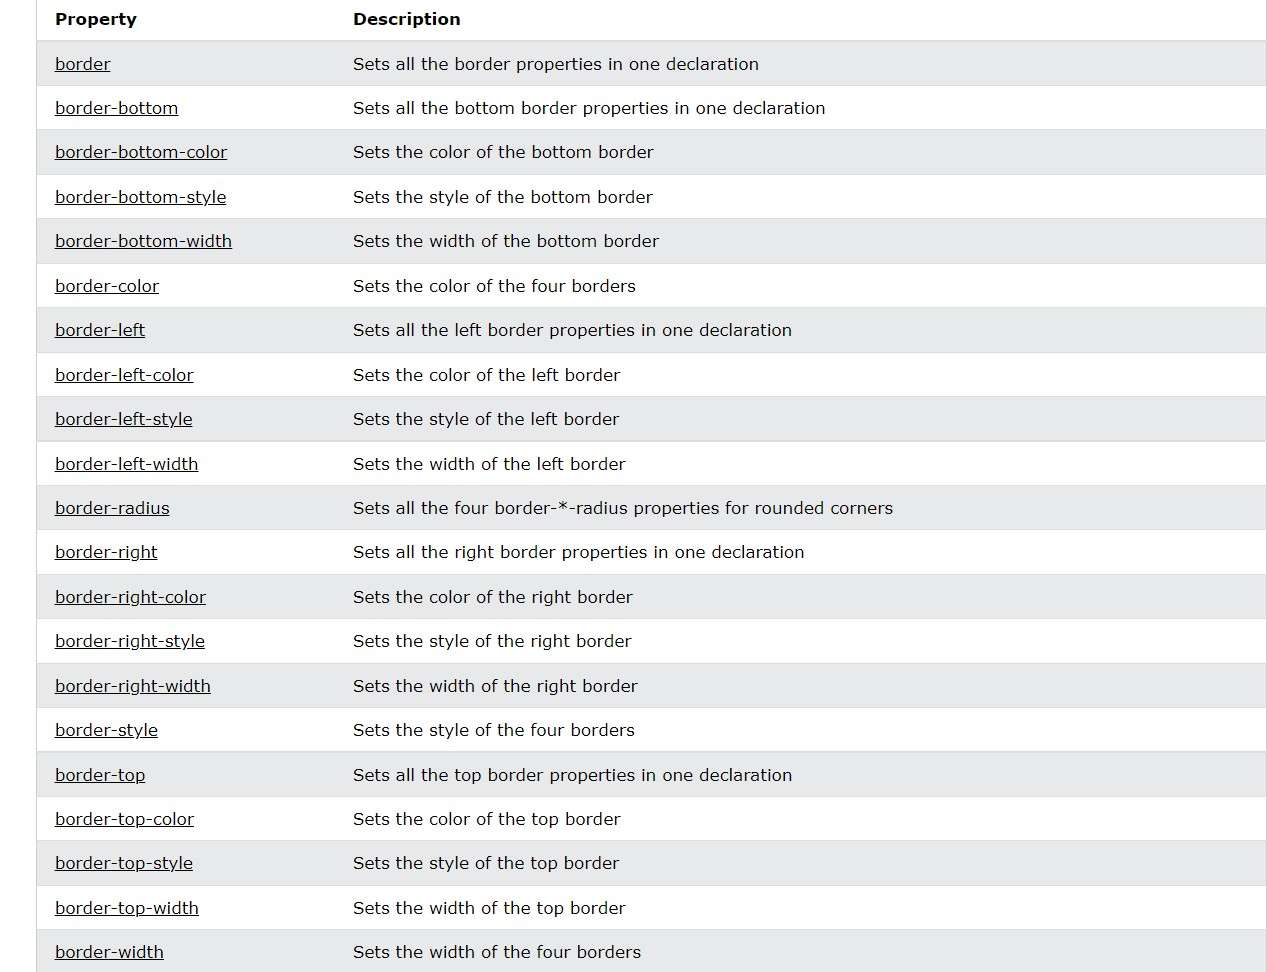This screenshot has height=972, width=1267.
Task: Click the border-left property link
Action: coord(100,330)
